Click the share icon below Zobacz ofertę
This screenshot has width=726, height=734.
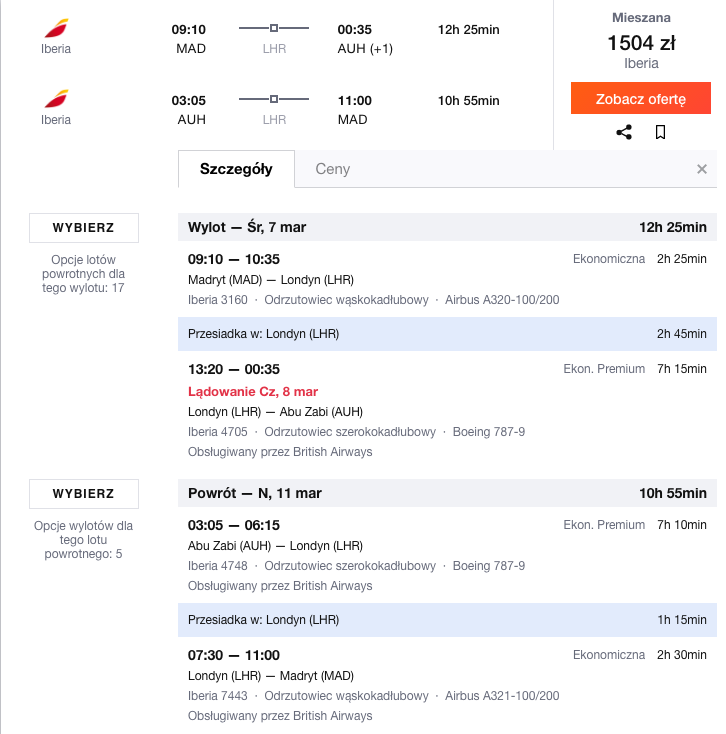(623, 132)
